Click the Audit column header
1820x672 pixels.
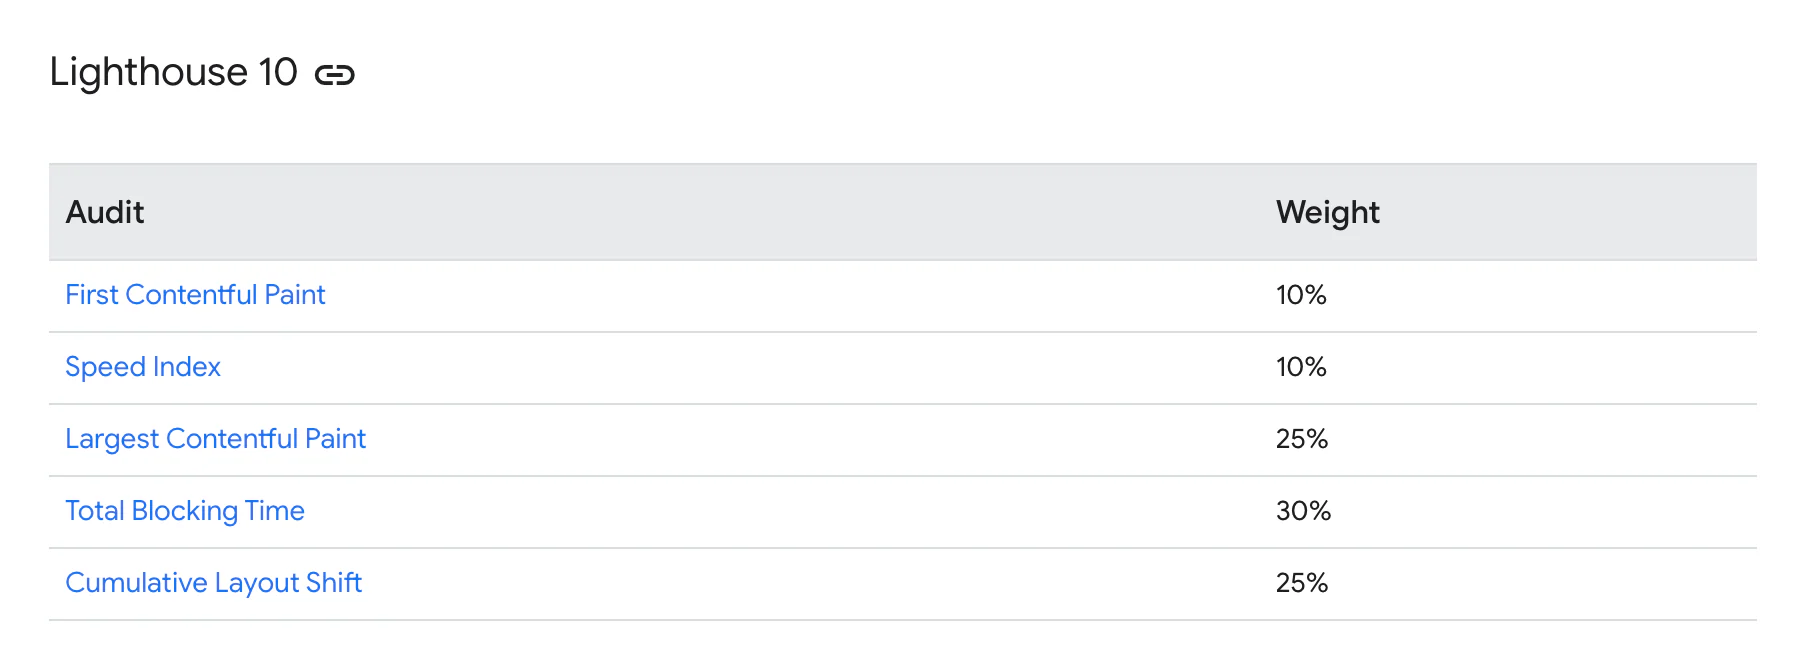(105, 212)
